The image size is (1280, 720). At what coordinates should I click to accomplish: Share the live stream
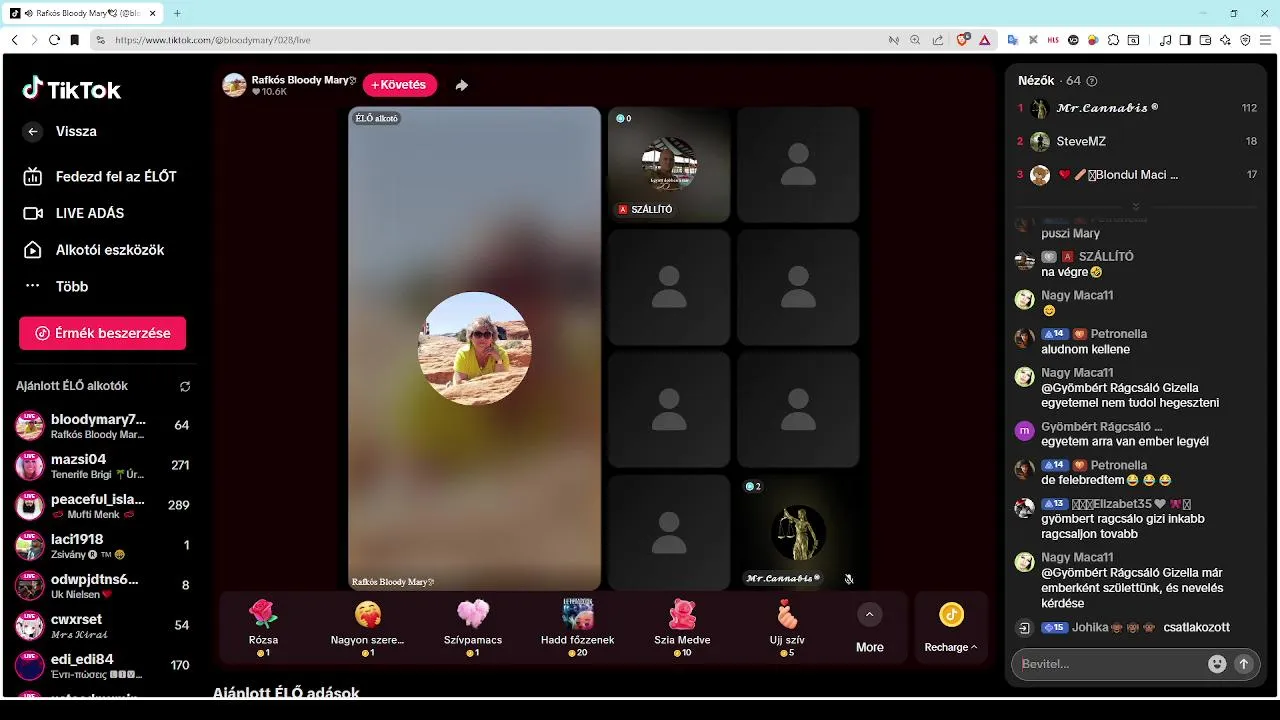[461, 85]
